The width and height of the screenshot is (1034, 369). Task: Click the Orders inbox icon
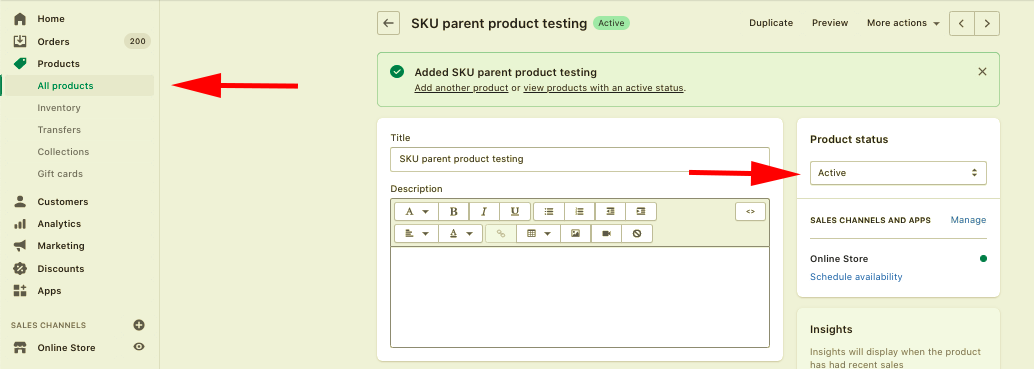pos(20,42)
